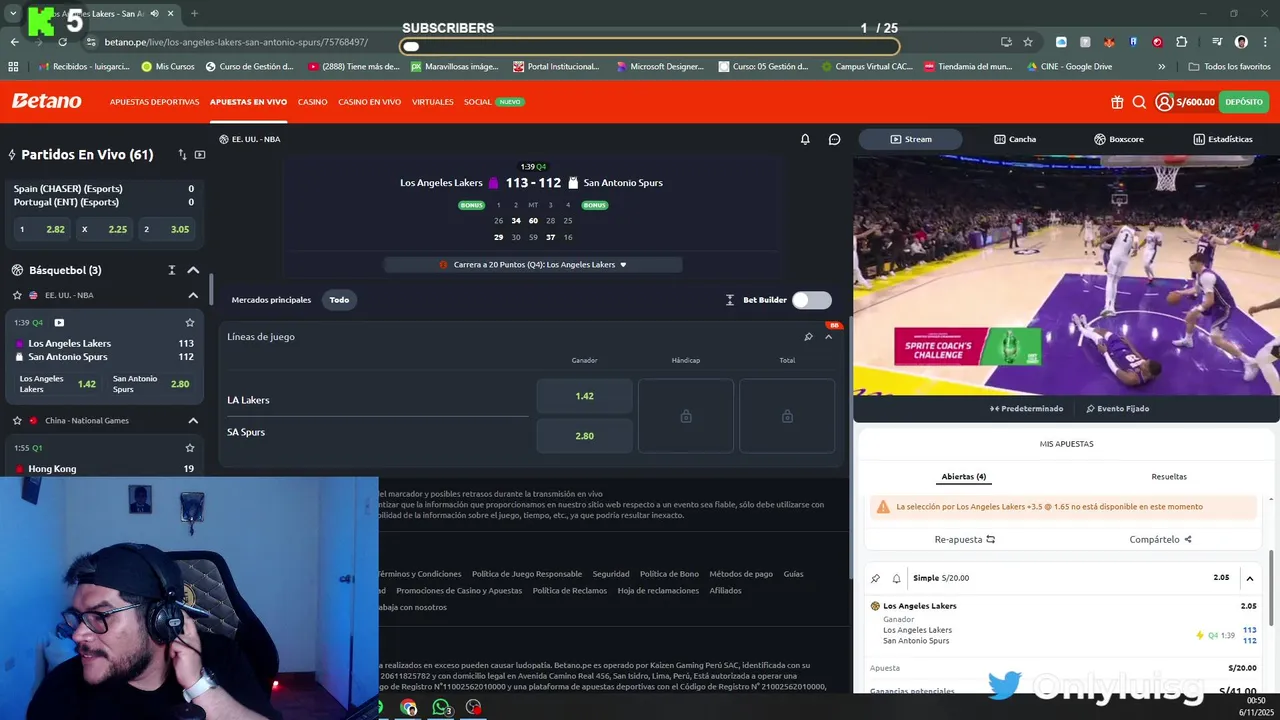
Task: Collapse the China - National Games league
Action: point(193,420)
